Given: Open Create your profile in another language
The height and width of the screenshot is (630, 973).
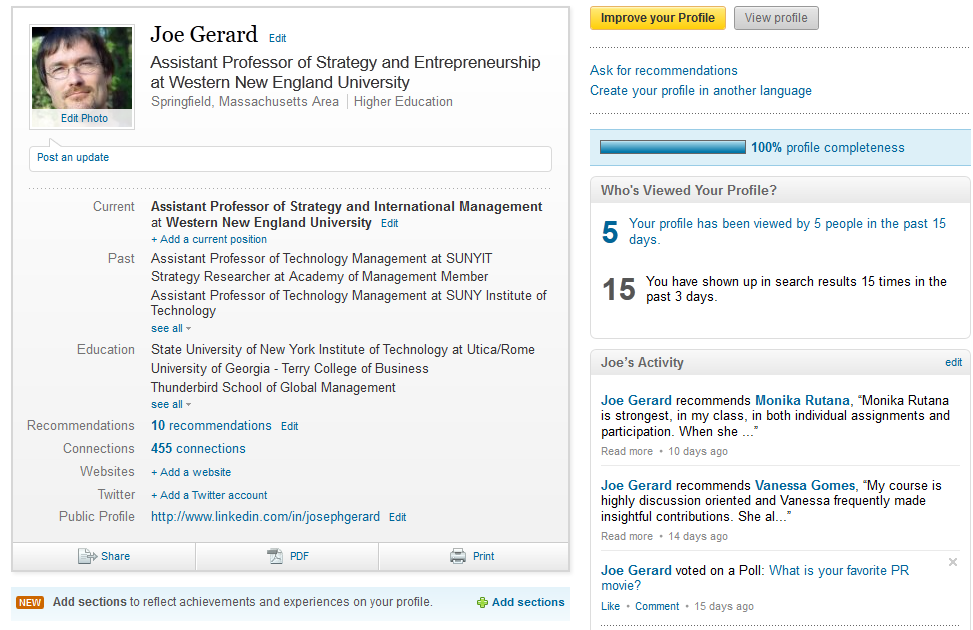Looking at the screenshot, I should [x=701, y=91].
